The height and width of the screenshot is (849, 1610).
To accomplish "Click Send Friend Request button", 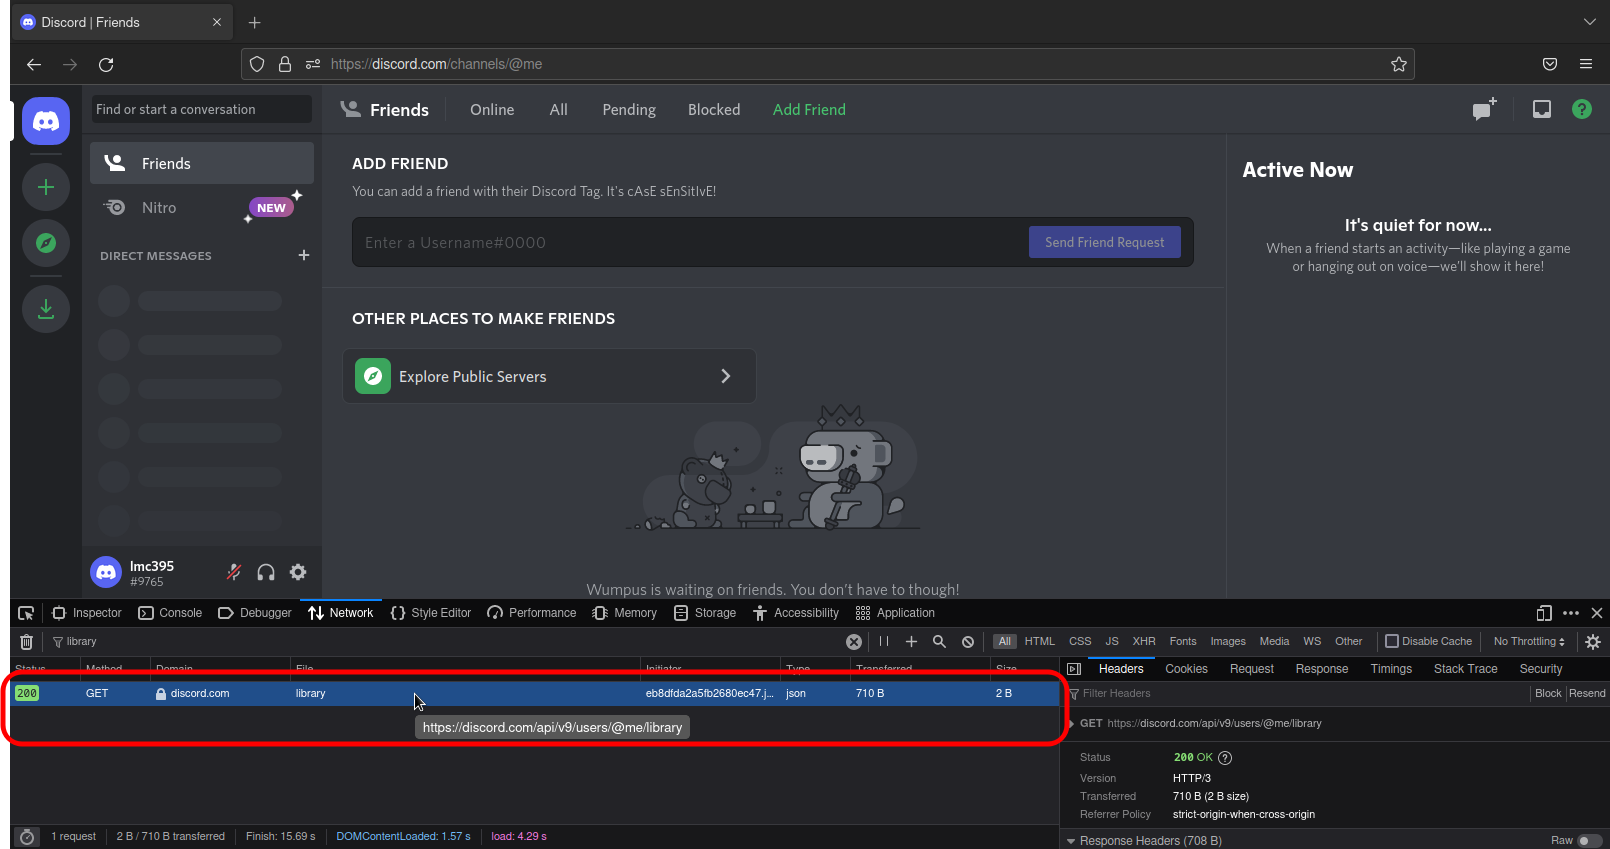I will tap(1105, 242).
